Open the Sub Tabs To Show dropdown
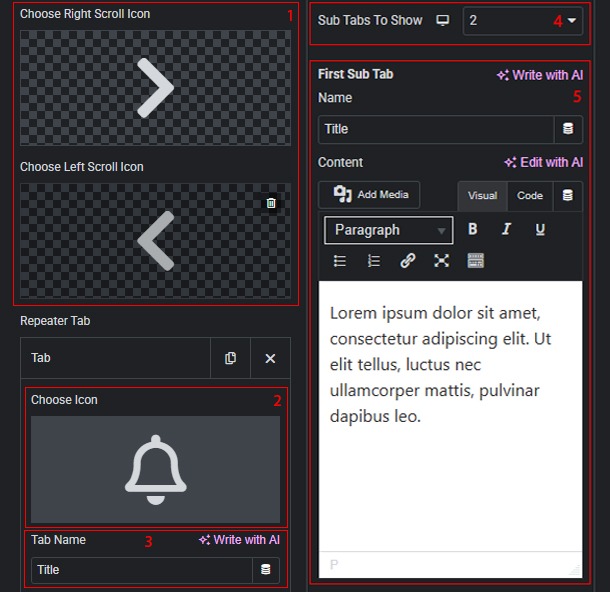This screenshot has width=610, height=592. point(522,20)
